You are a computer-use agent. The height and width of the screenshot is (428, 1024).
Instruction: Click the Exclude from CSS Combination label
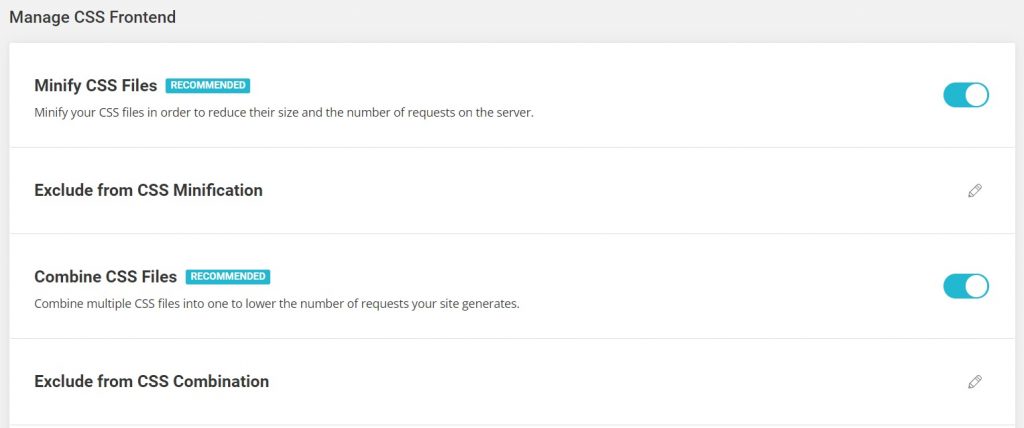(151, 381)
